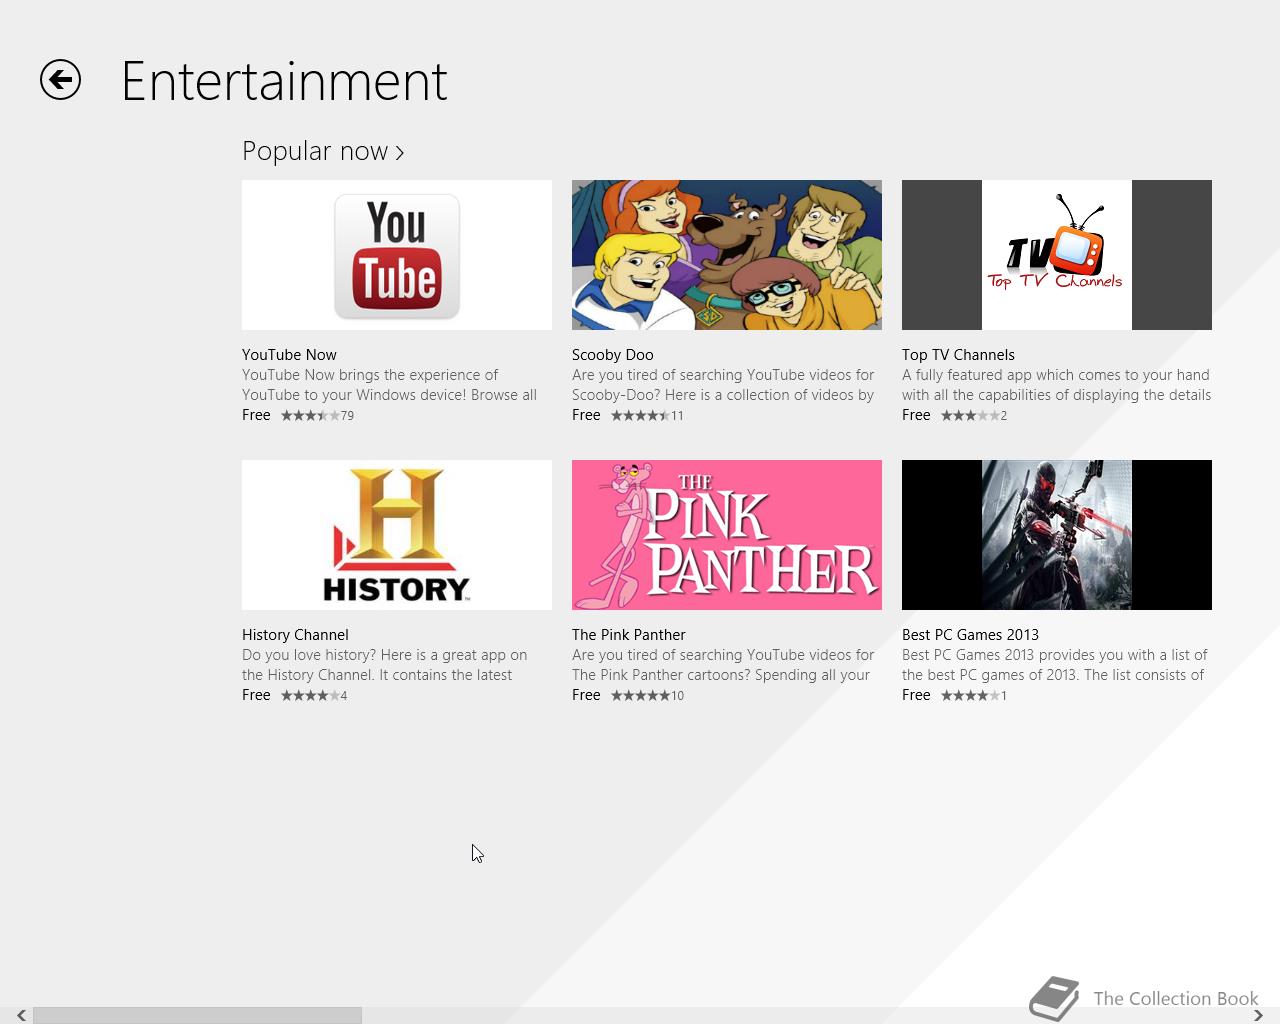Click Best PC Games 2013 star rating
Image resolution: width=1280 pixels, height=1024 pixels.
click(974, 695)
